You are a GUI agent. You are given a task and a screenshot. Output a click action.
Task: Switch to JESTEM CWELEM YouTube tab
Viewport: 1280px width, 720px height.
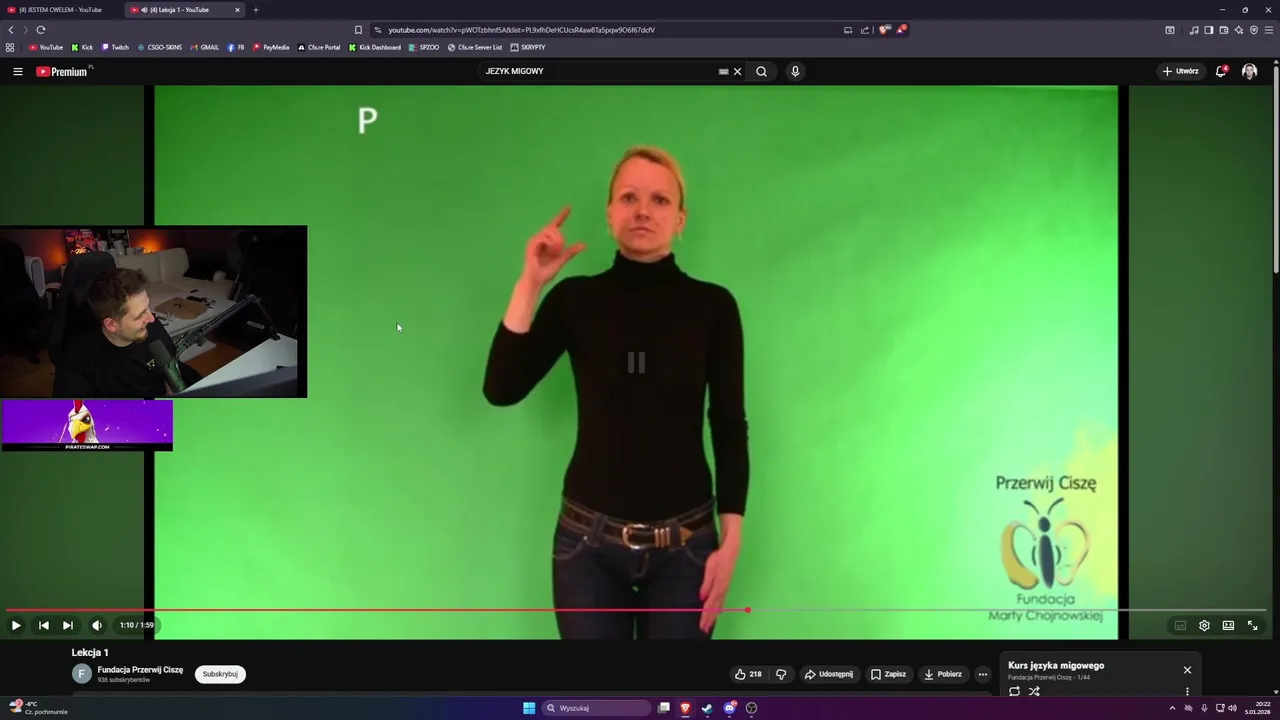click(x=60, y=10)
